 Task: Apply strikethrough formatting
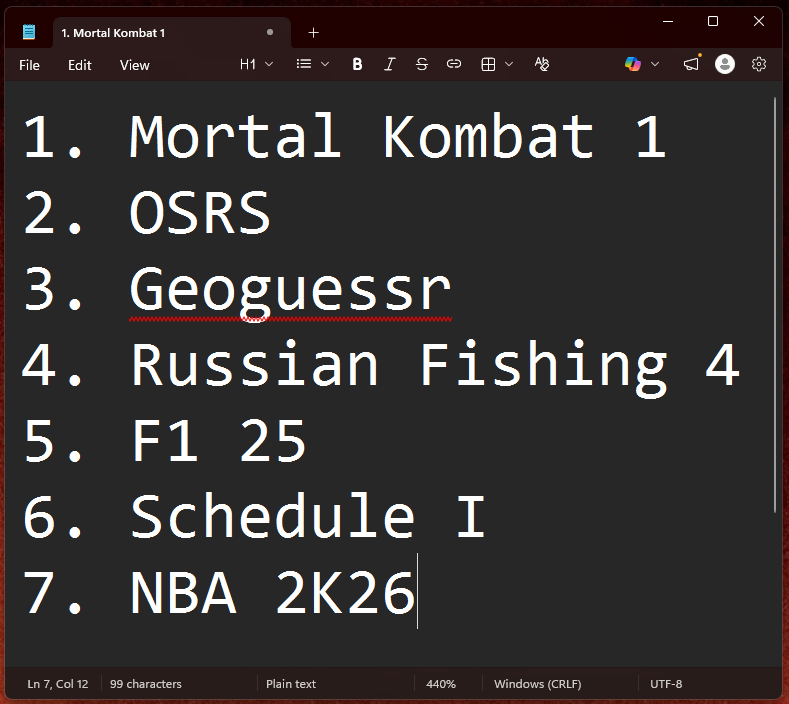point(422,64)
